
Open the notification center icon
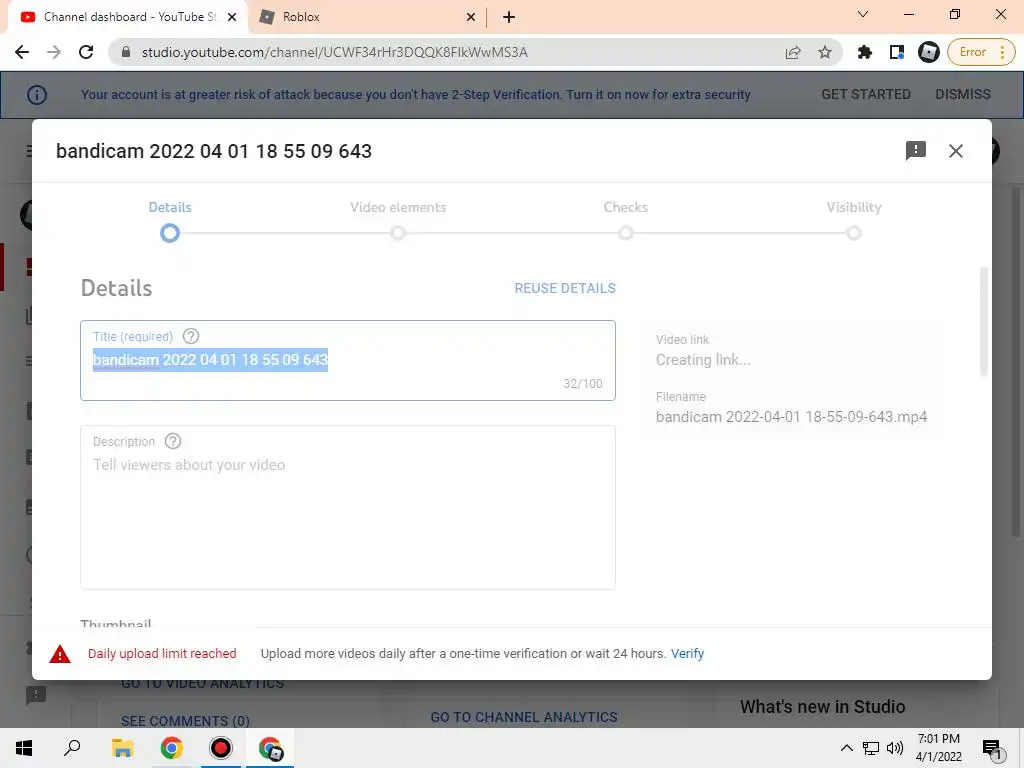(992, 749)
